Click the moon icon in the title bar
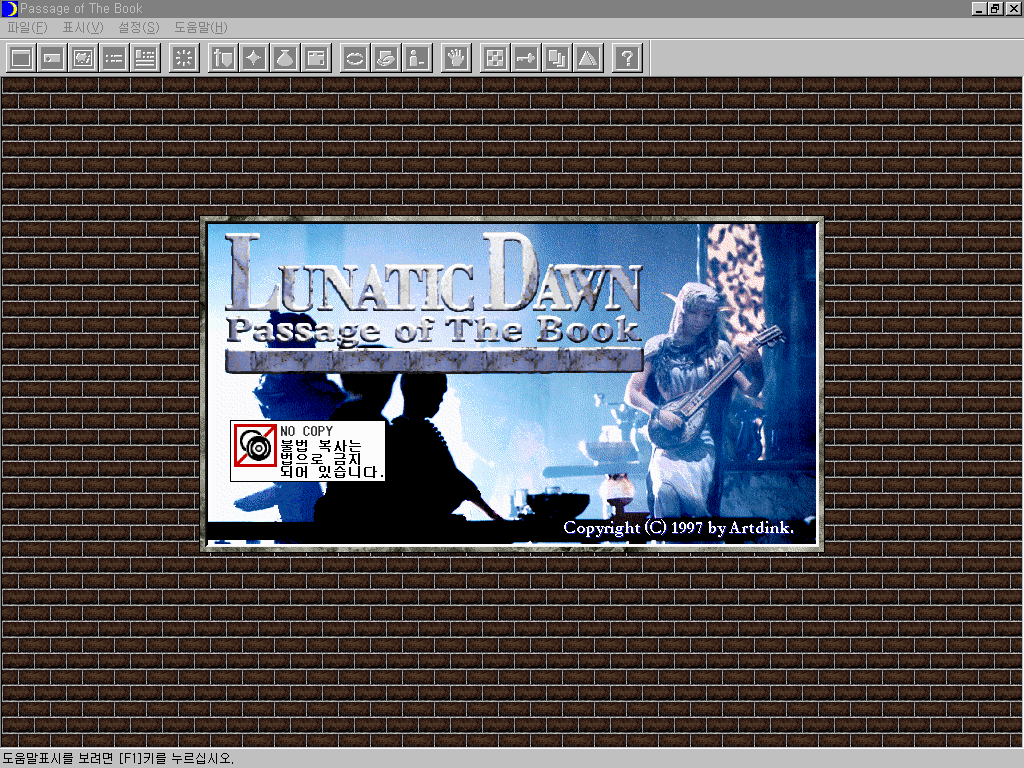 pyautogui.click(x=9, y=8)
